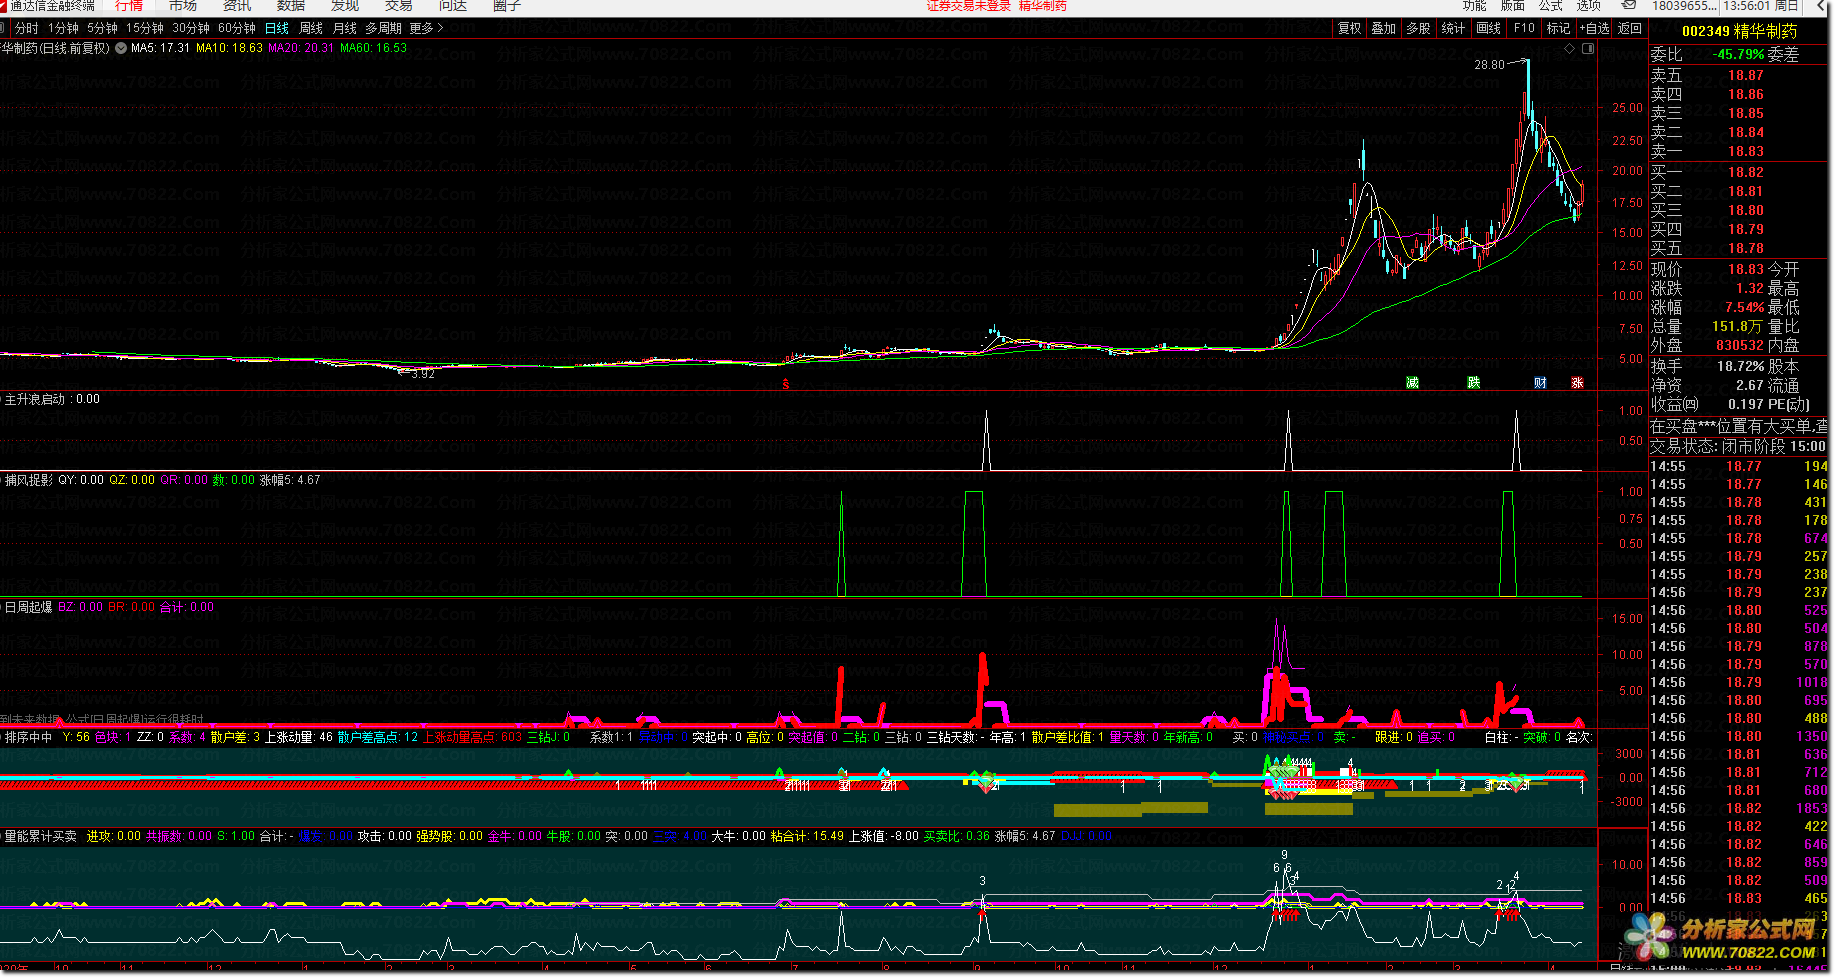Screen dimensions: 1836x978
Task: Select the 5分钟 period
Action: click(x=102, y=28)
